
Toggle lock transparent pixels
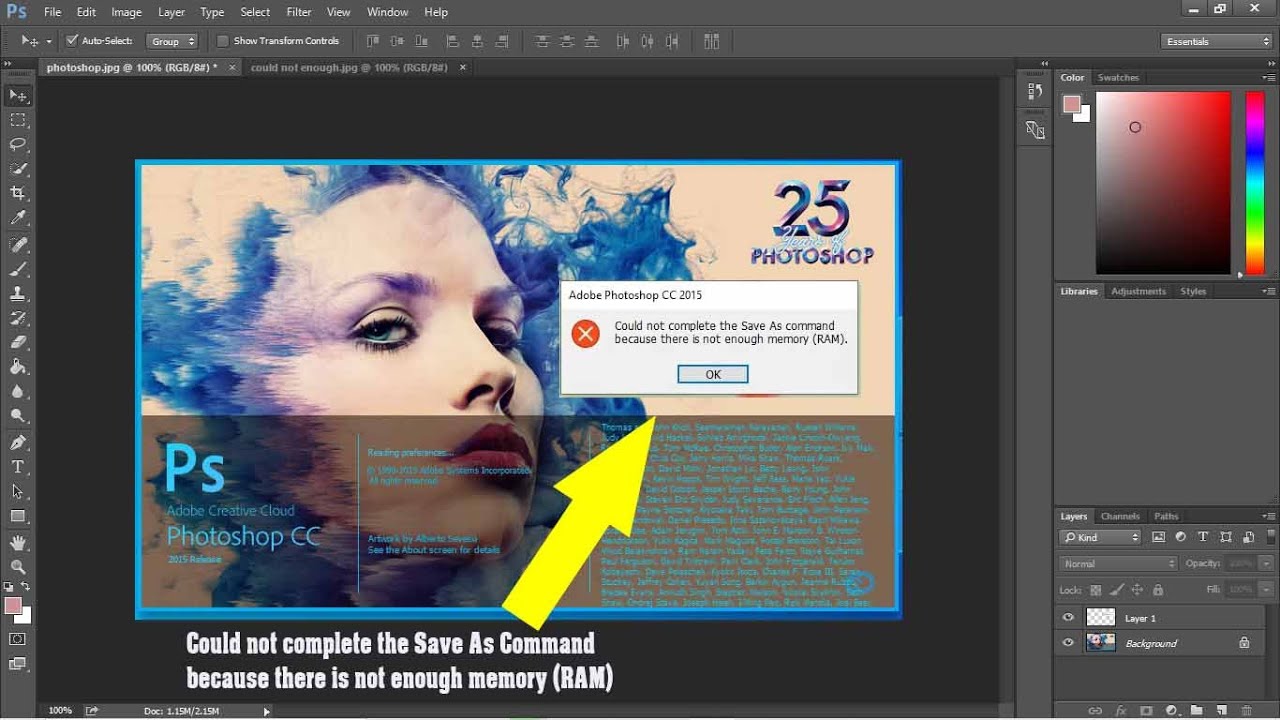1096,590
